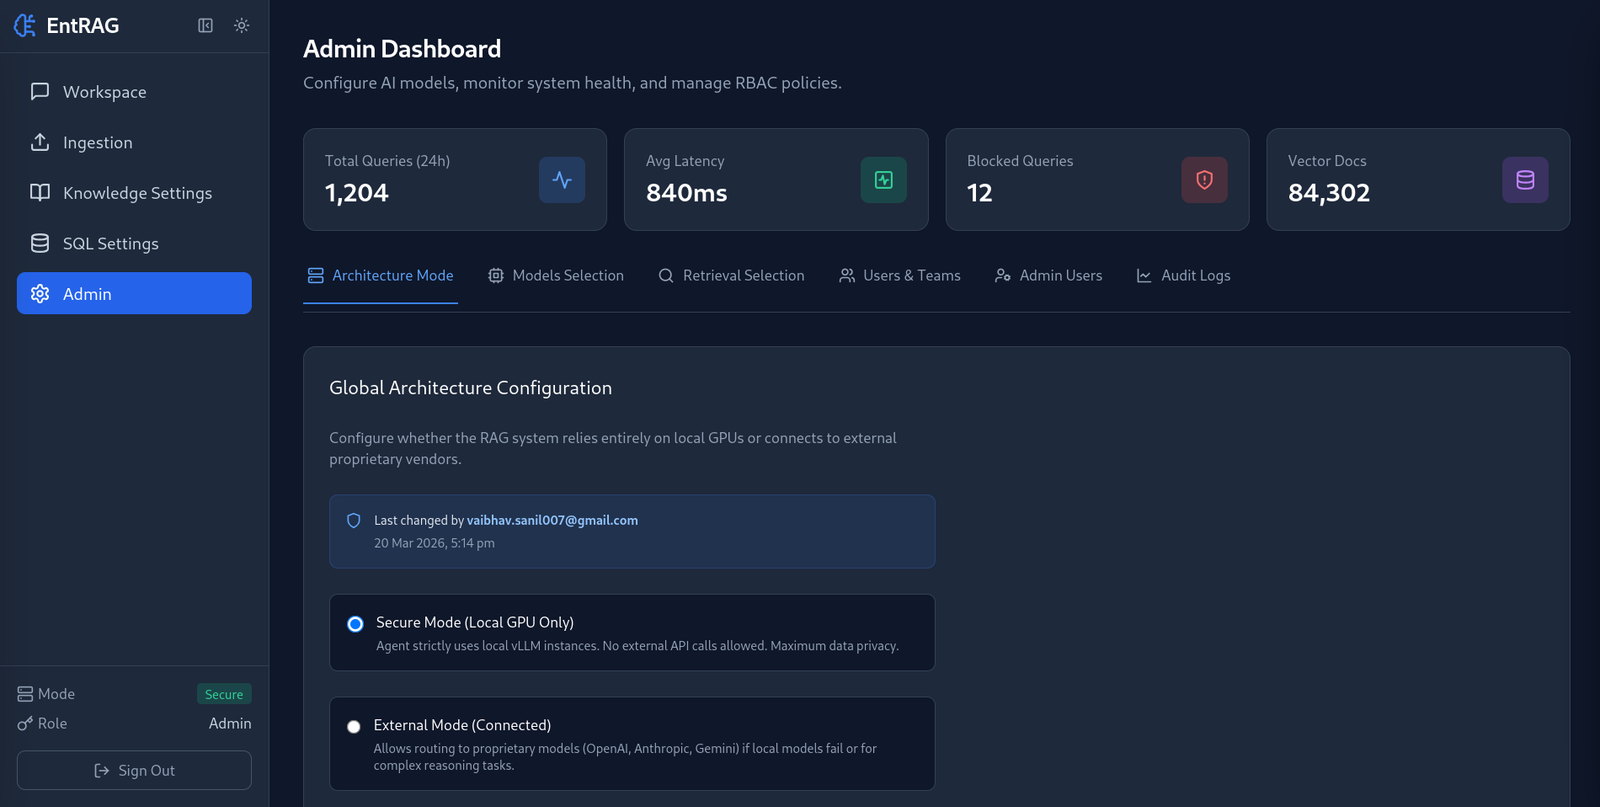Viewport: 1600px width, 807px height.
Task: Switch to the Retrieval Selection tab
Action: coord(731,276)
